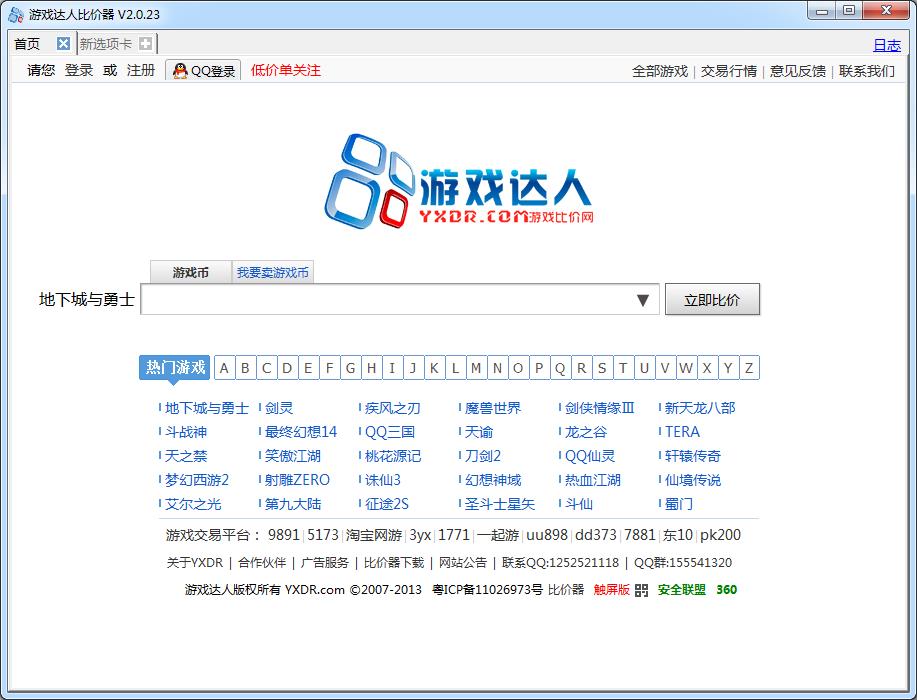Filter games by letter Q
Viewport: 917px width, 700px height.
coord(560,368)
